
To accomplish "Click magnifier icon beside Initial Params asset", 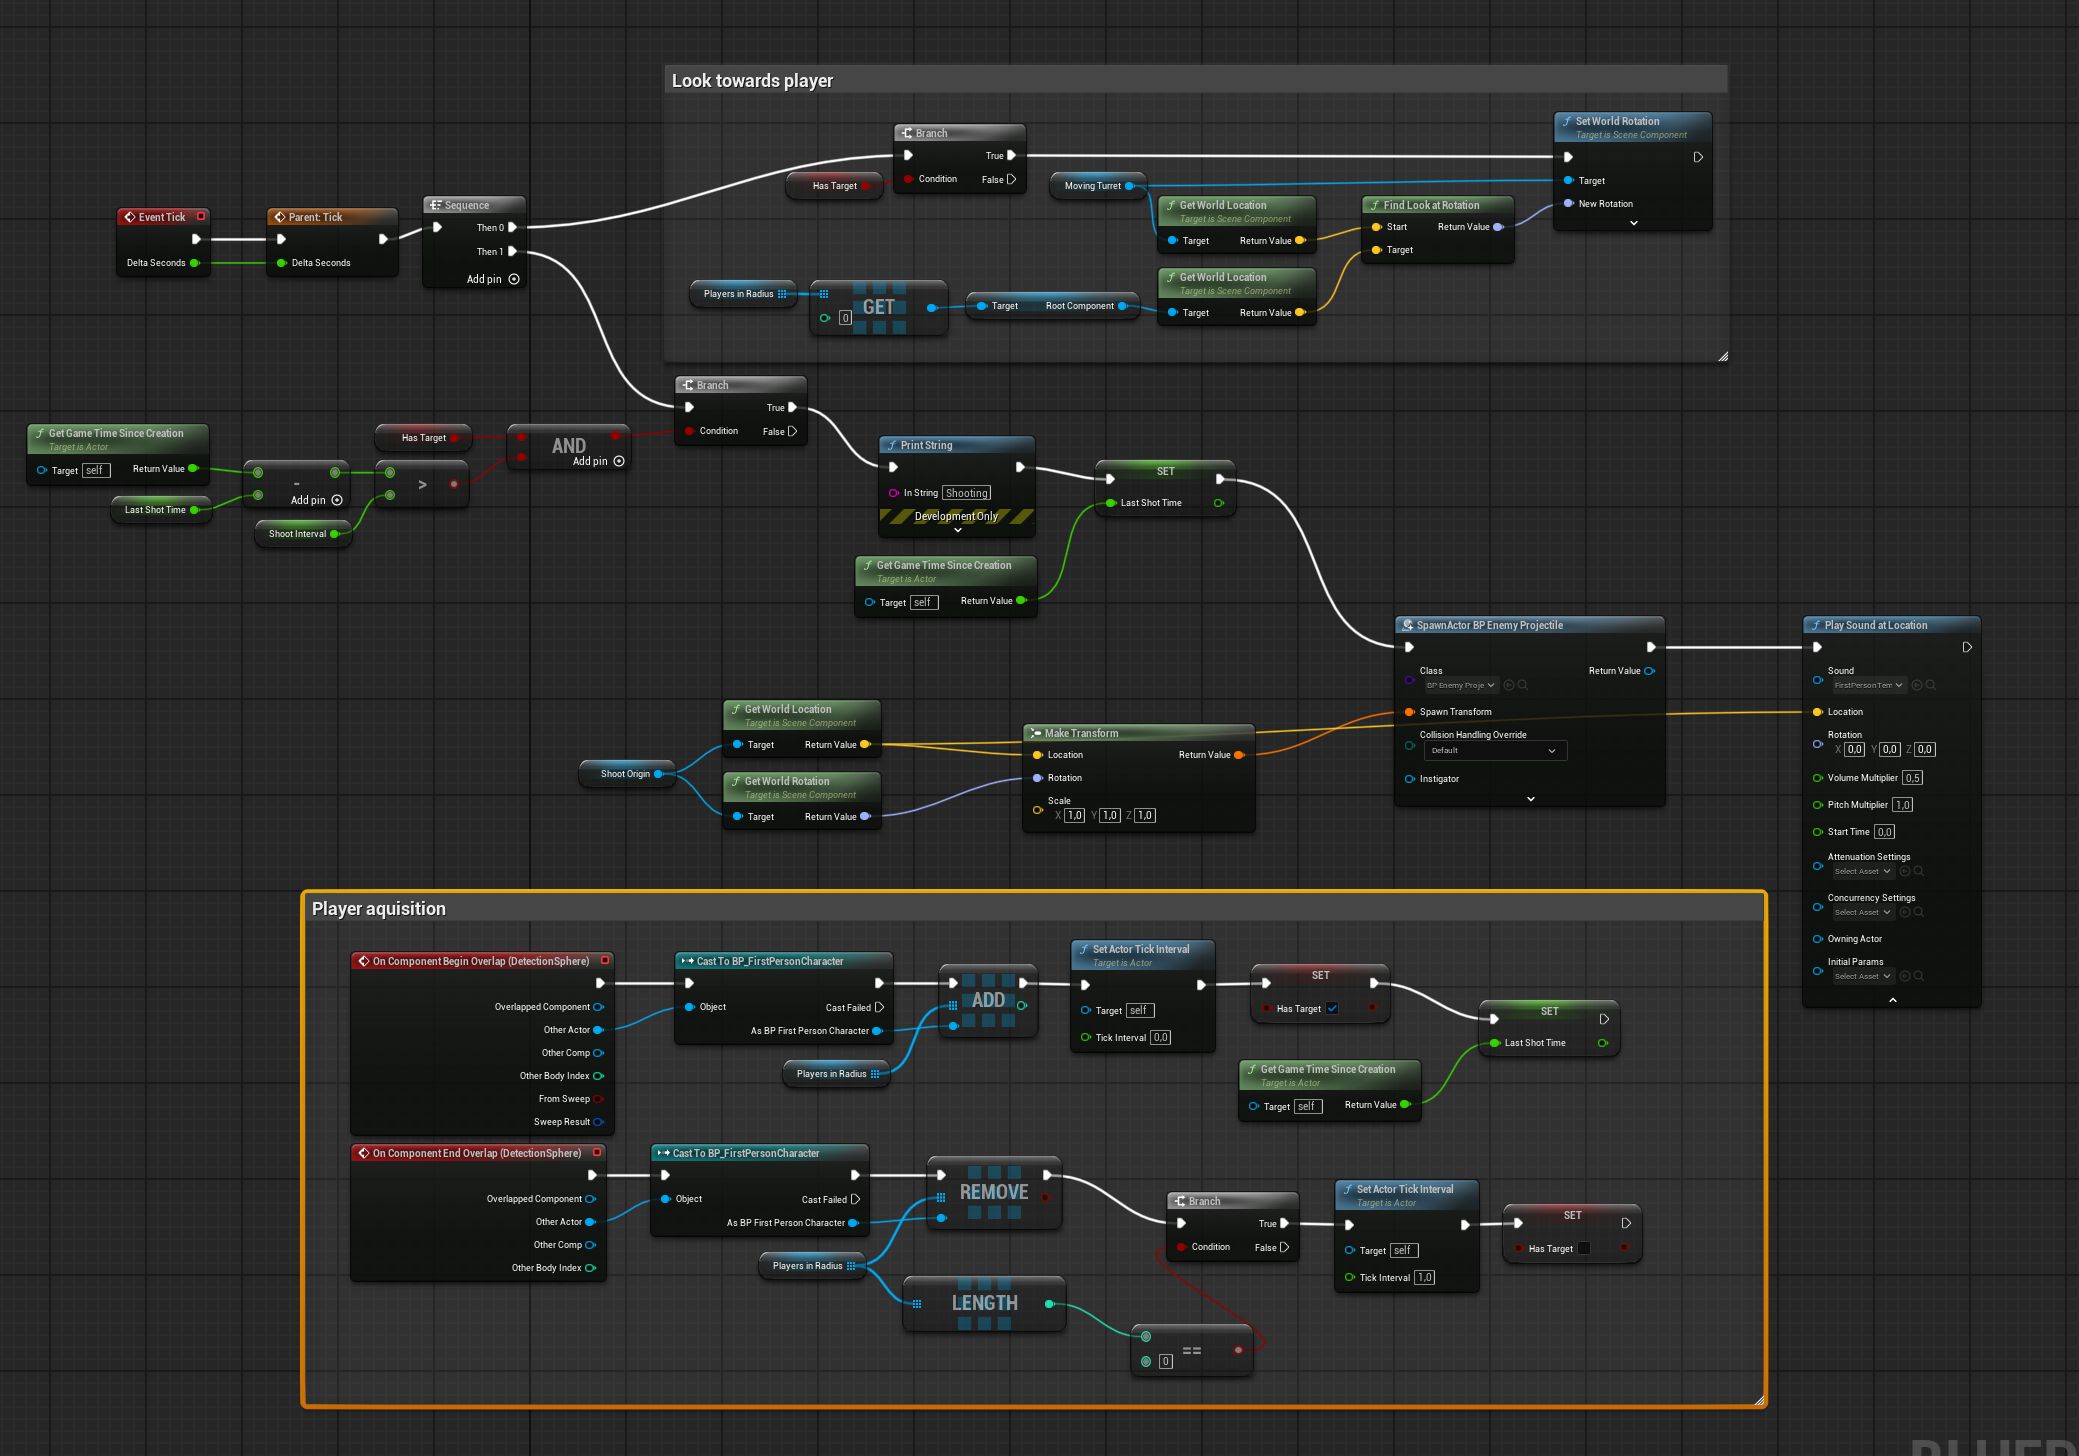I will click(1918, 976).
